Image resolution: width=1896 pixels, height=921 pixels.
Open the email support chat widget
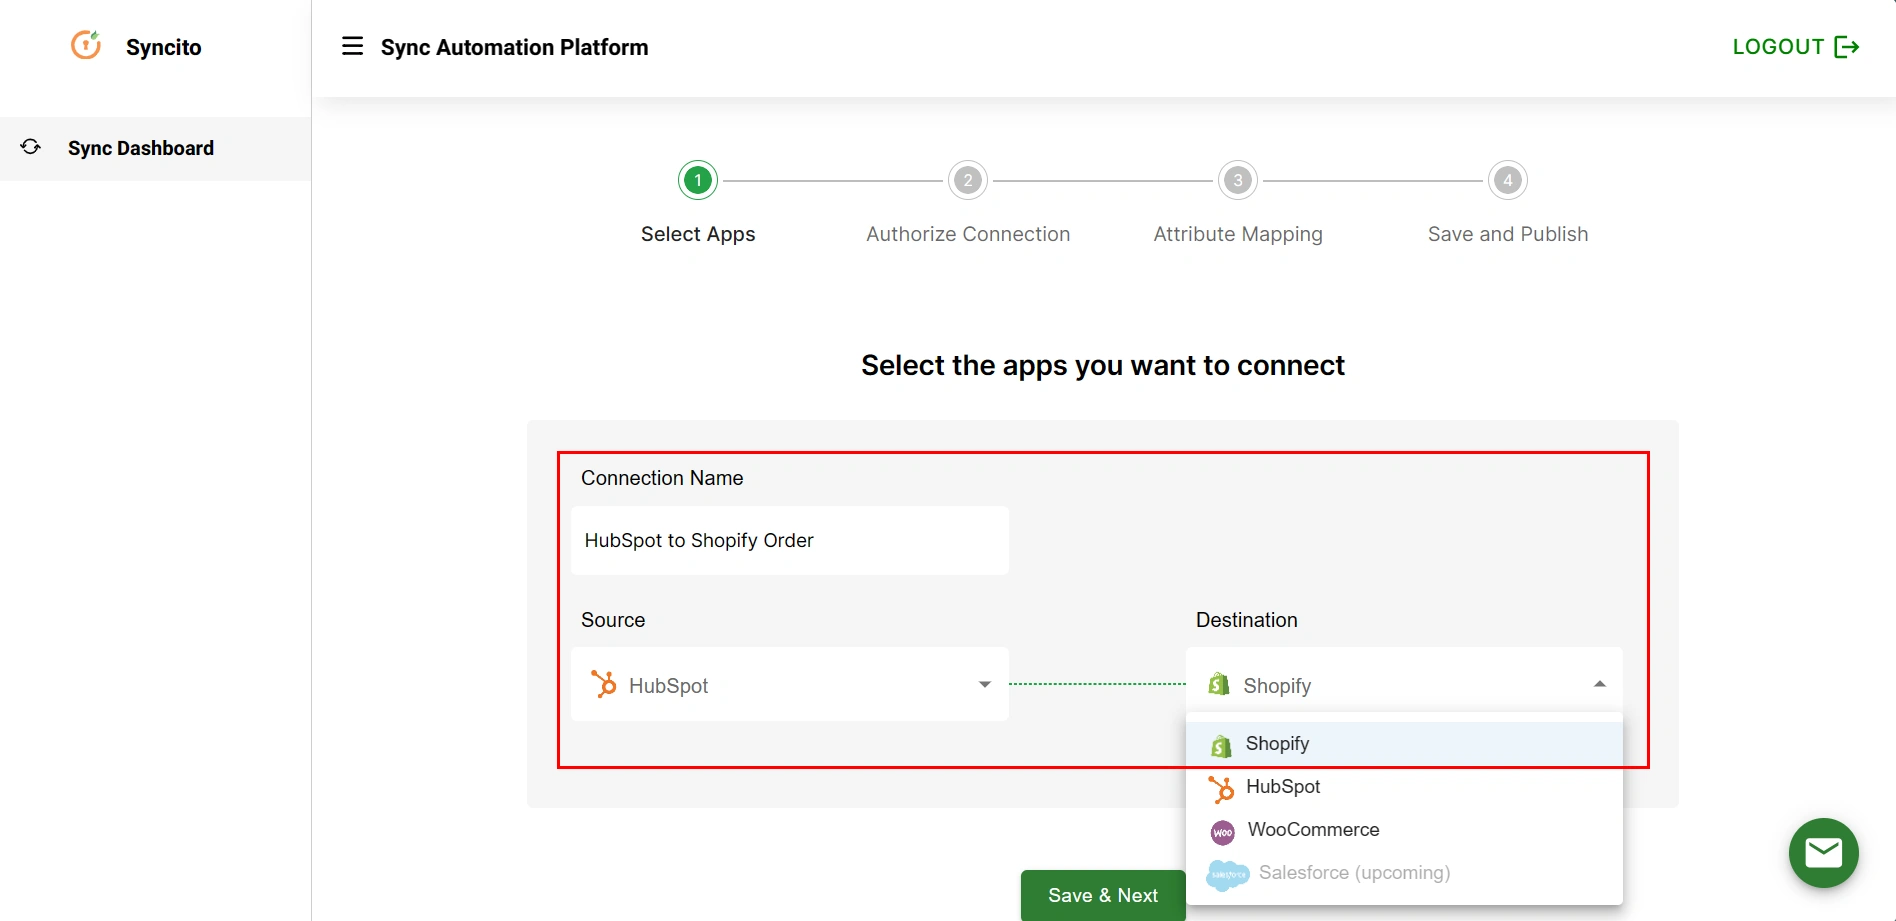click(x=1823, y=852)
